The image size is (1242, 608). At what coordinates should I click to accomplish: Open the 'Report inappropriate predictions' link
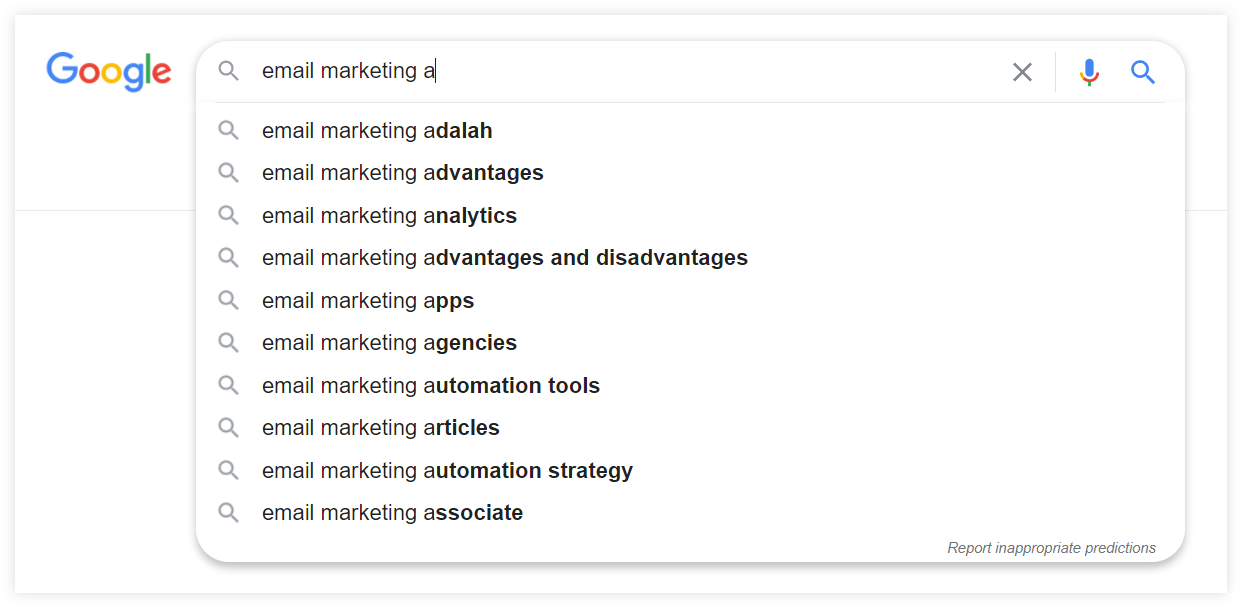1051,548
